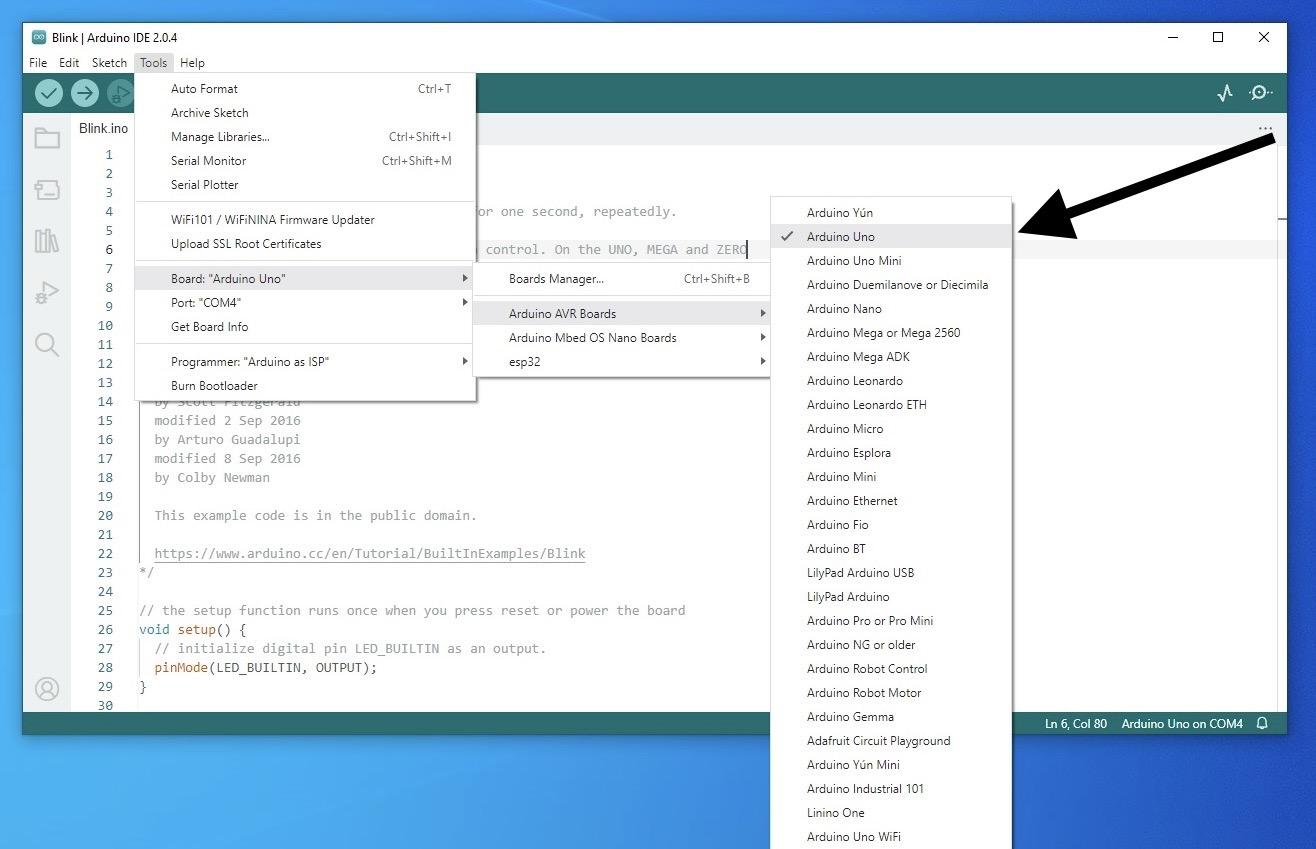
Task: Open Boards Manager from the sidebar icon
Action: pos(46,189)
